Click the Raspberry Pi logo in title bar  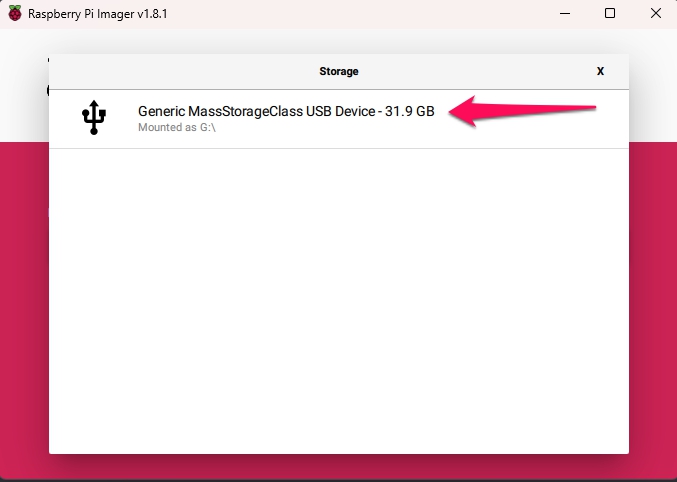pos(14,14)
